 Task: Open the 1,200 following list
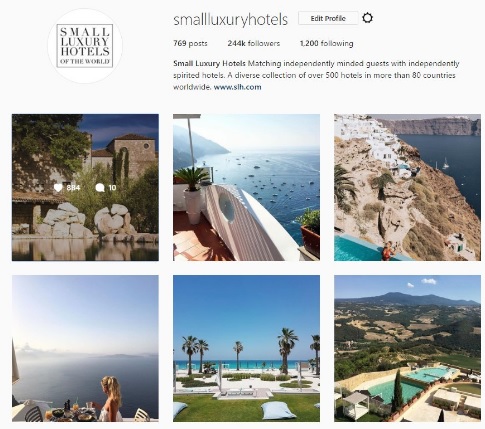327,43
